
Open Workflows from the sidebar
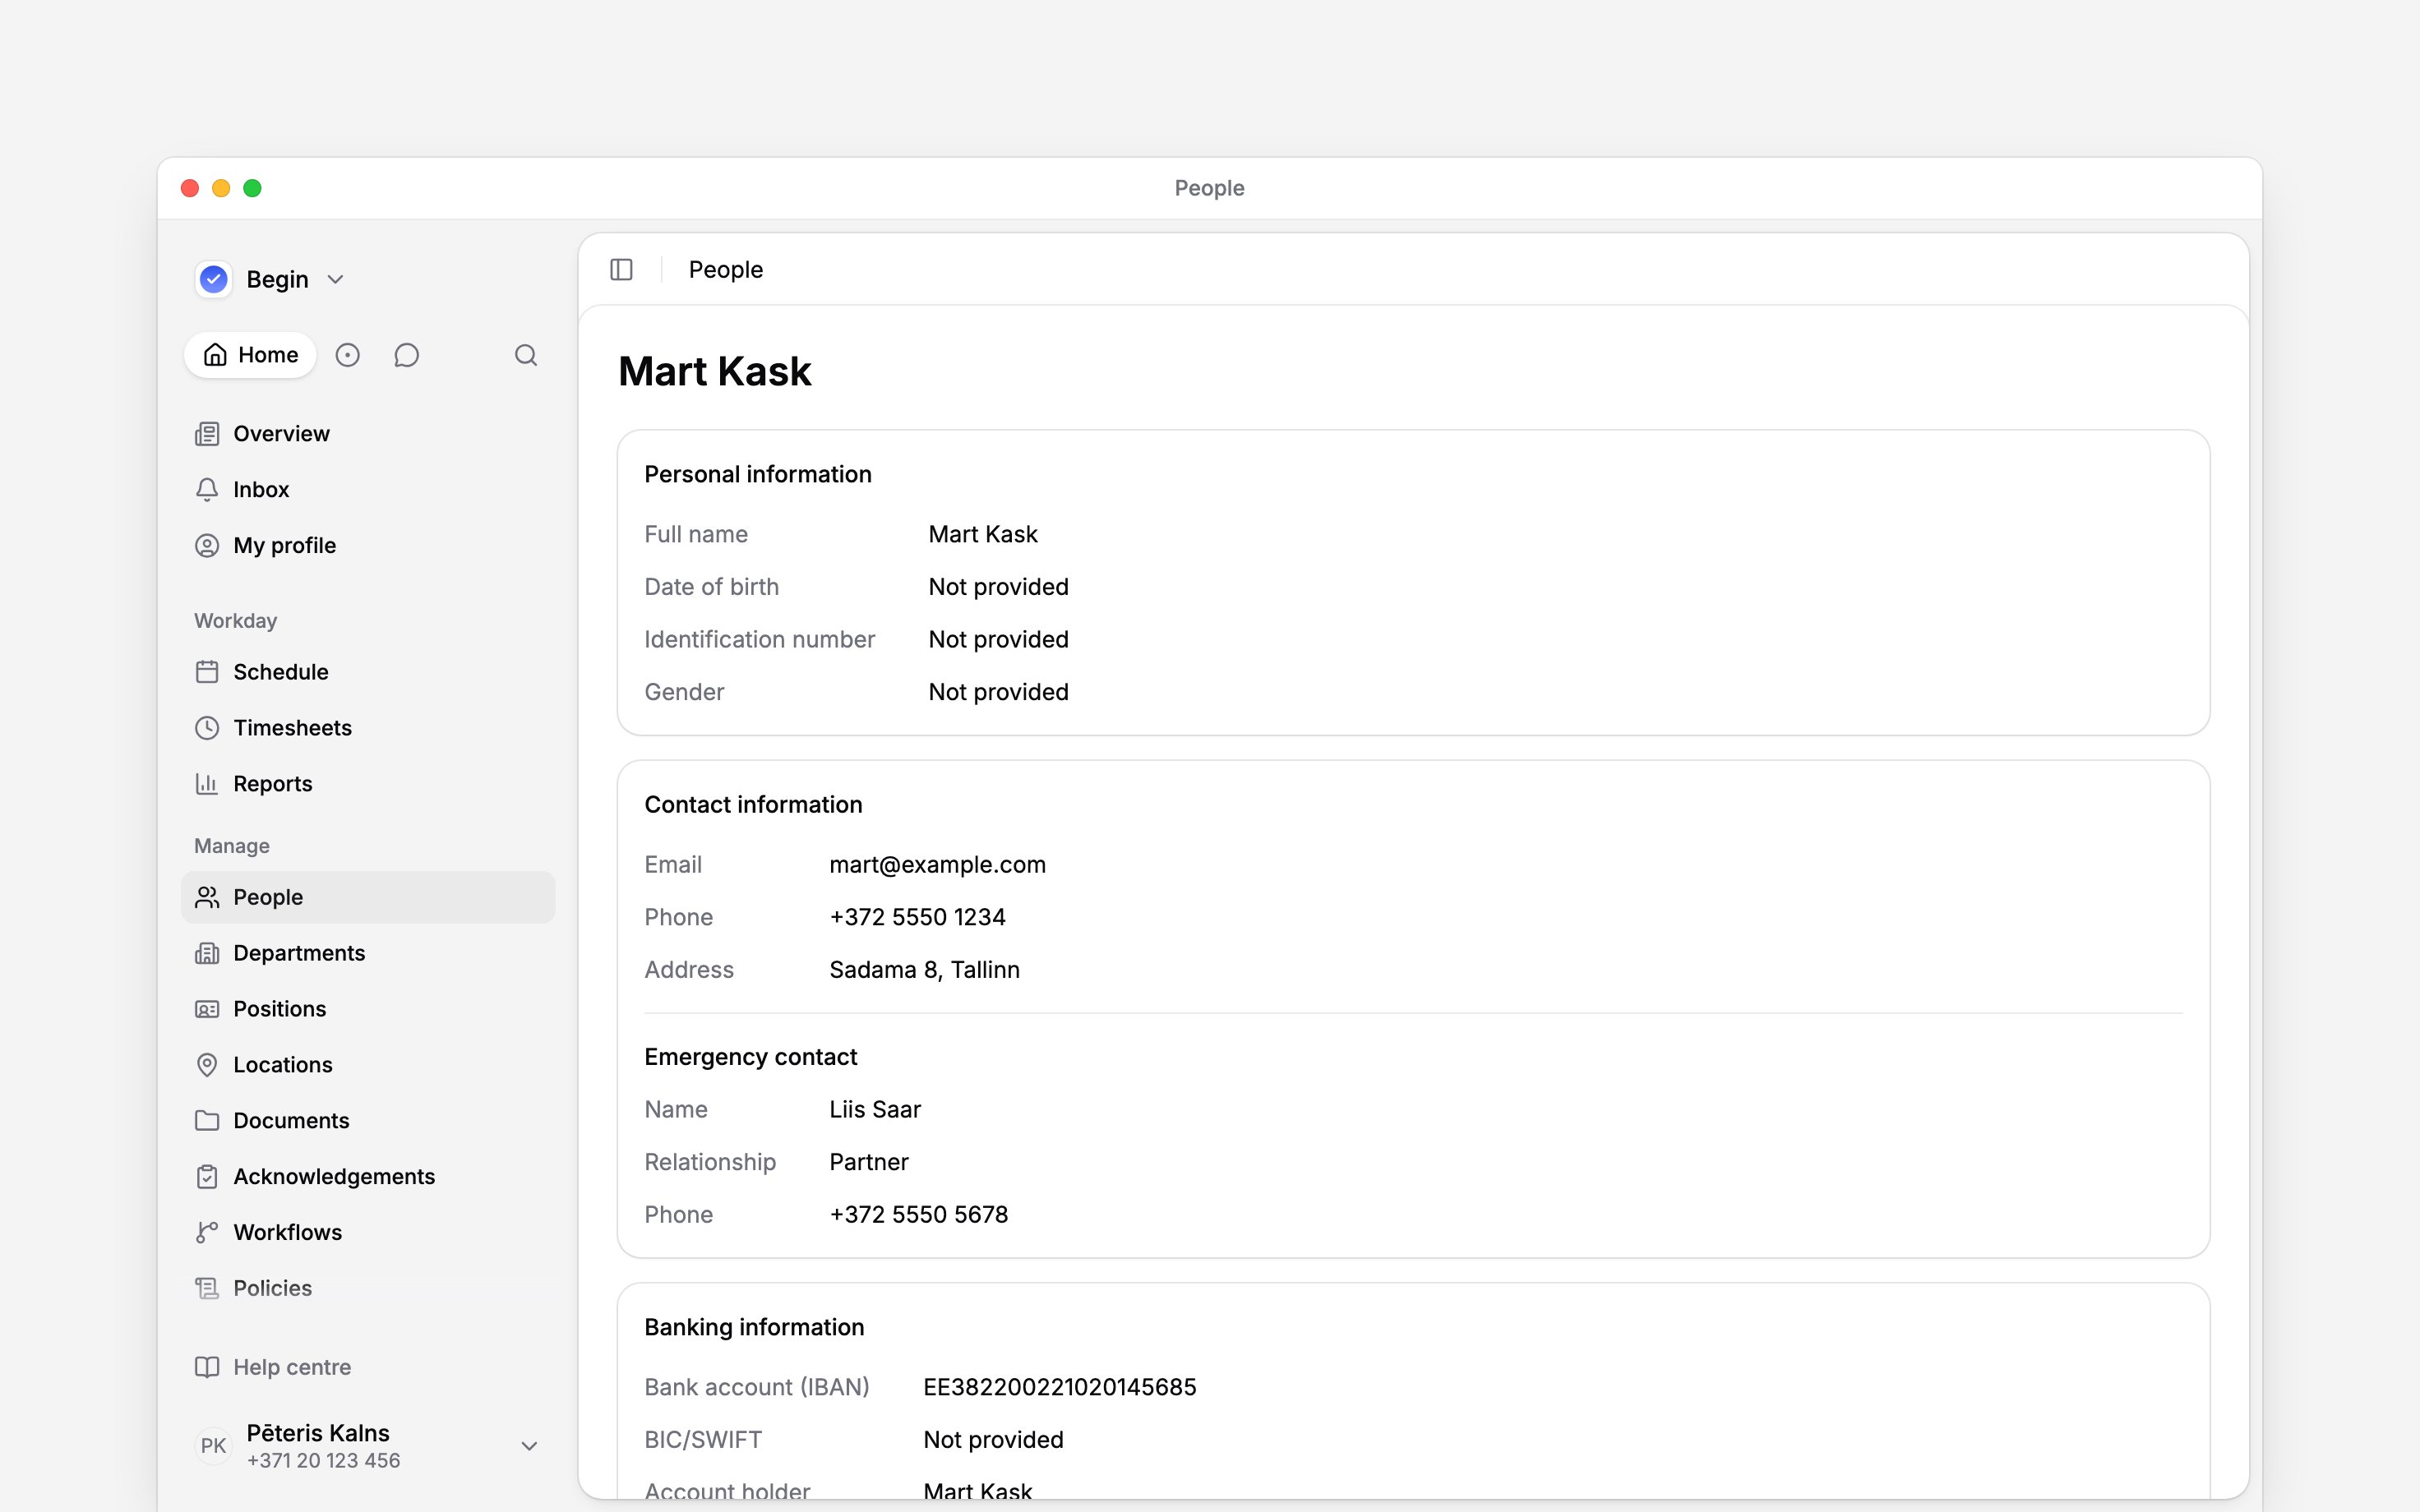pyautogui.click(x=368, y=1233)
